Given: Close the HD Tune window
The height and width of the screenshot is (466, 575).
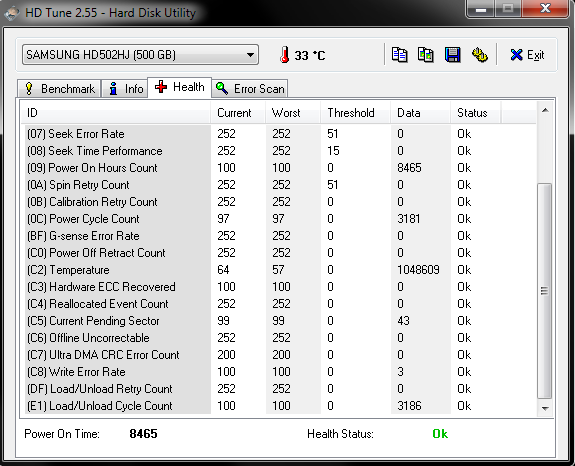Looking at the screenshot, I should tap(545, 8).
